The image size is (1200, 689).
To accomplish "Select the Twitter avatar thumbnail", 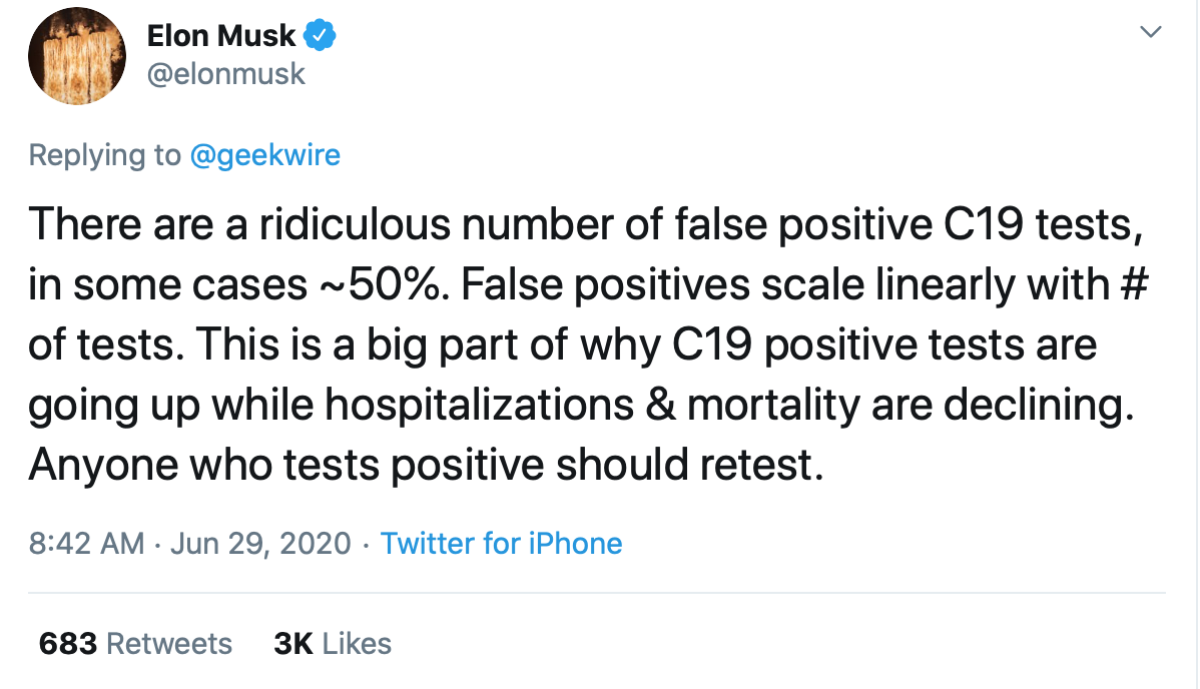I will tap(77, 56).
